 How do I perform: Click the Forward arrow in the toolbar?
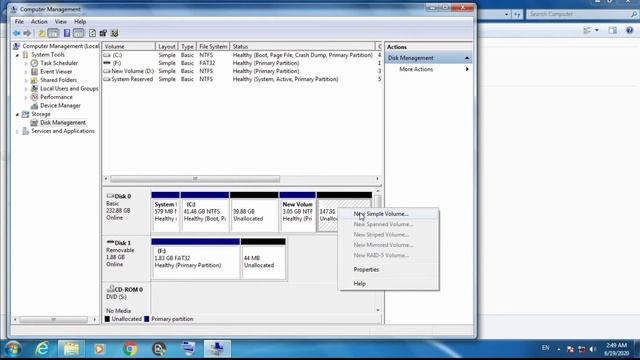click(27, 33)
